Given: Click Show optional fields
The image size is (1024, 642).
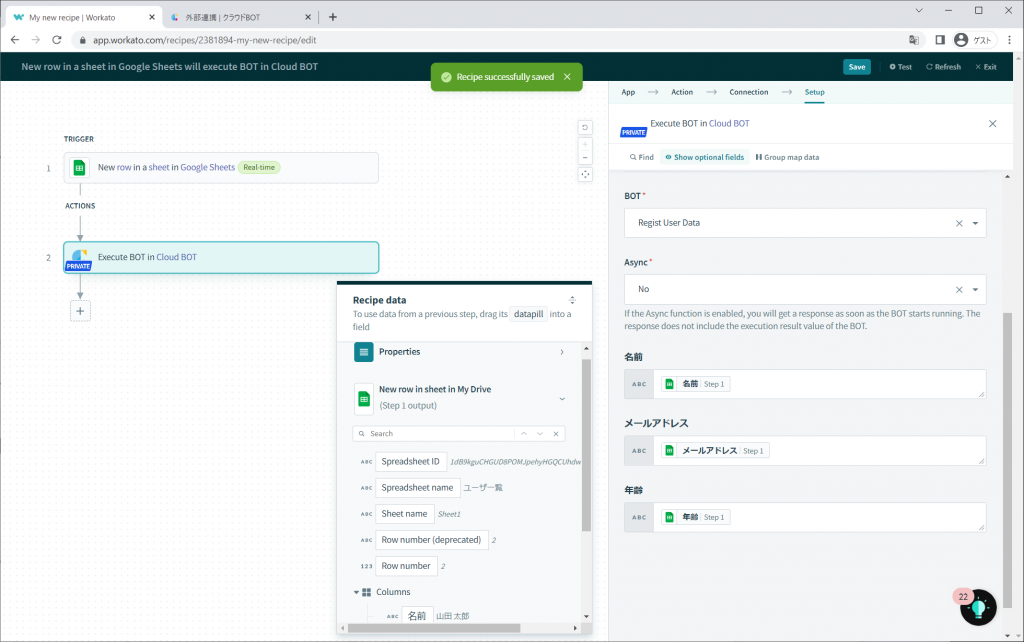Looking at the screenshot, I should pos(705,157).
